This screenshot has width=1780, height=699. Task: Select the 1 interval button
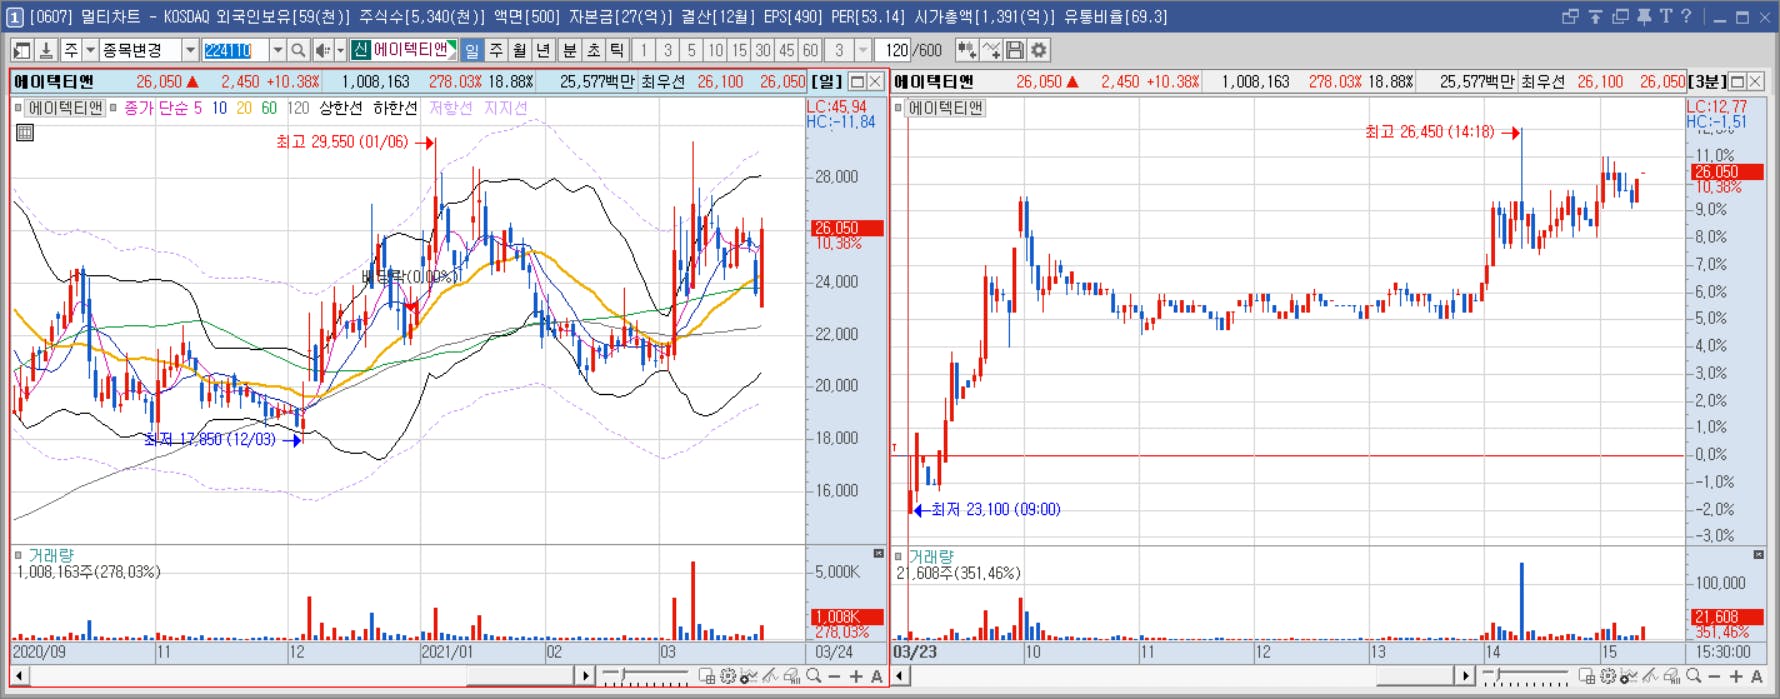(644, 50)
